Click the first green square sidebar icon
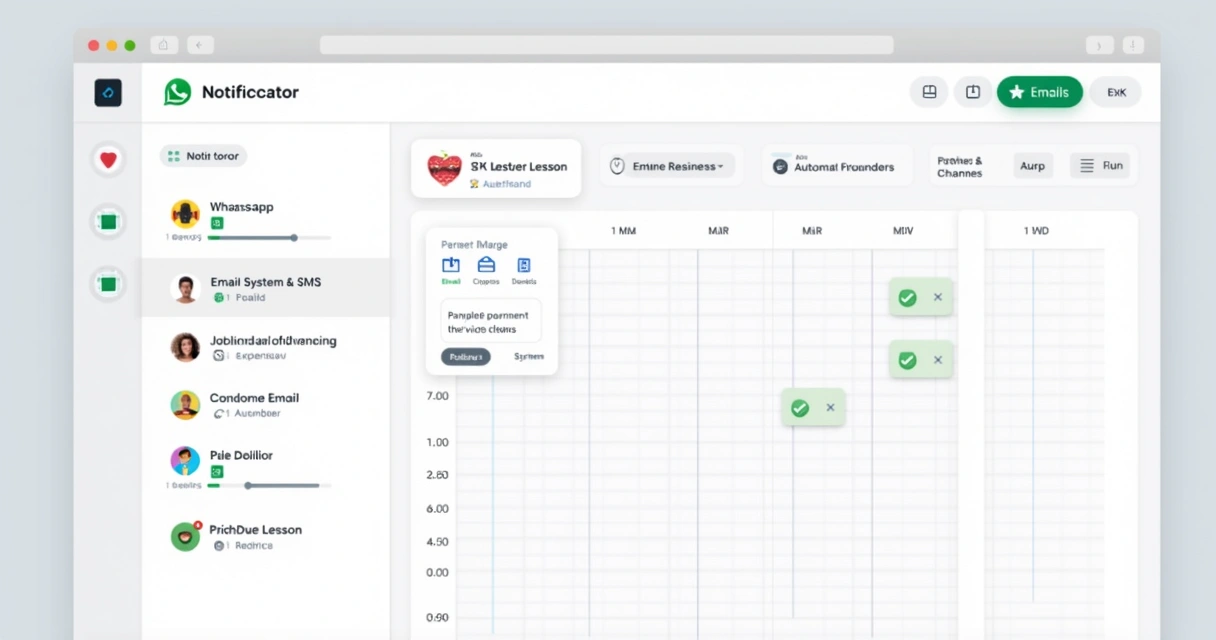This screenshot has width=1216, height=640. [108, 222]
